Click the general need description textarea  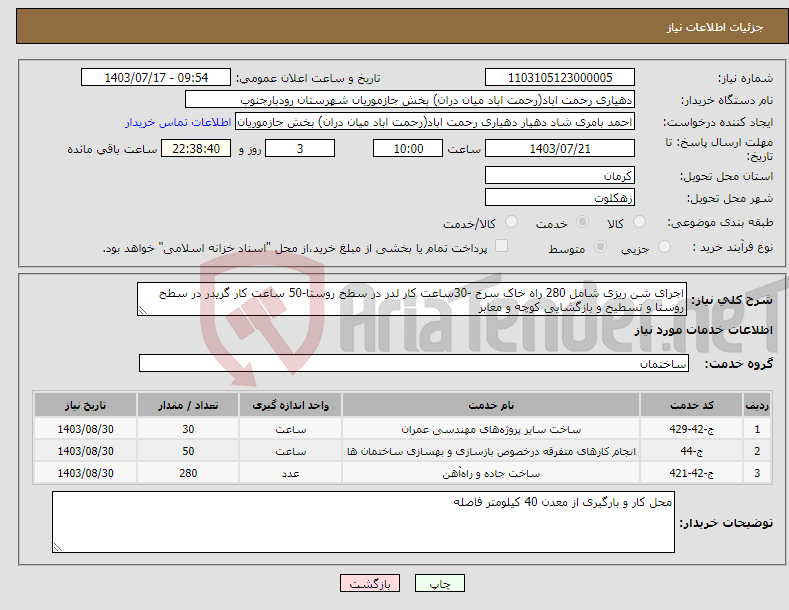click(412, 299)
